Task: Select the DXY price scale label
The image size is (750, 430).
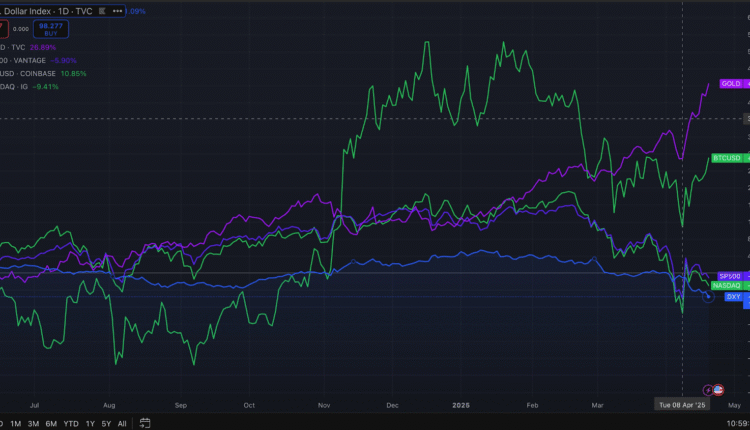Action: pos(733,297)
